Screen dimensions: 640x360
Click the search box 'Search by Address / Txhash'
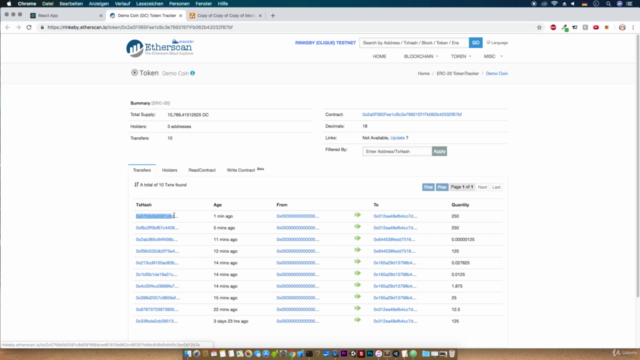tap(414, 42)
